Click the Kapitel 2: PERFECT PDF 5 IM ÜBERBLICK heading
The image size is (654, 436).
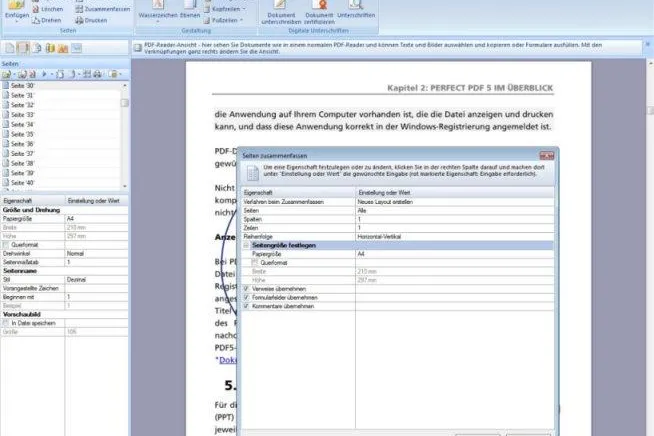[470, 88]
